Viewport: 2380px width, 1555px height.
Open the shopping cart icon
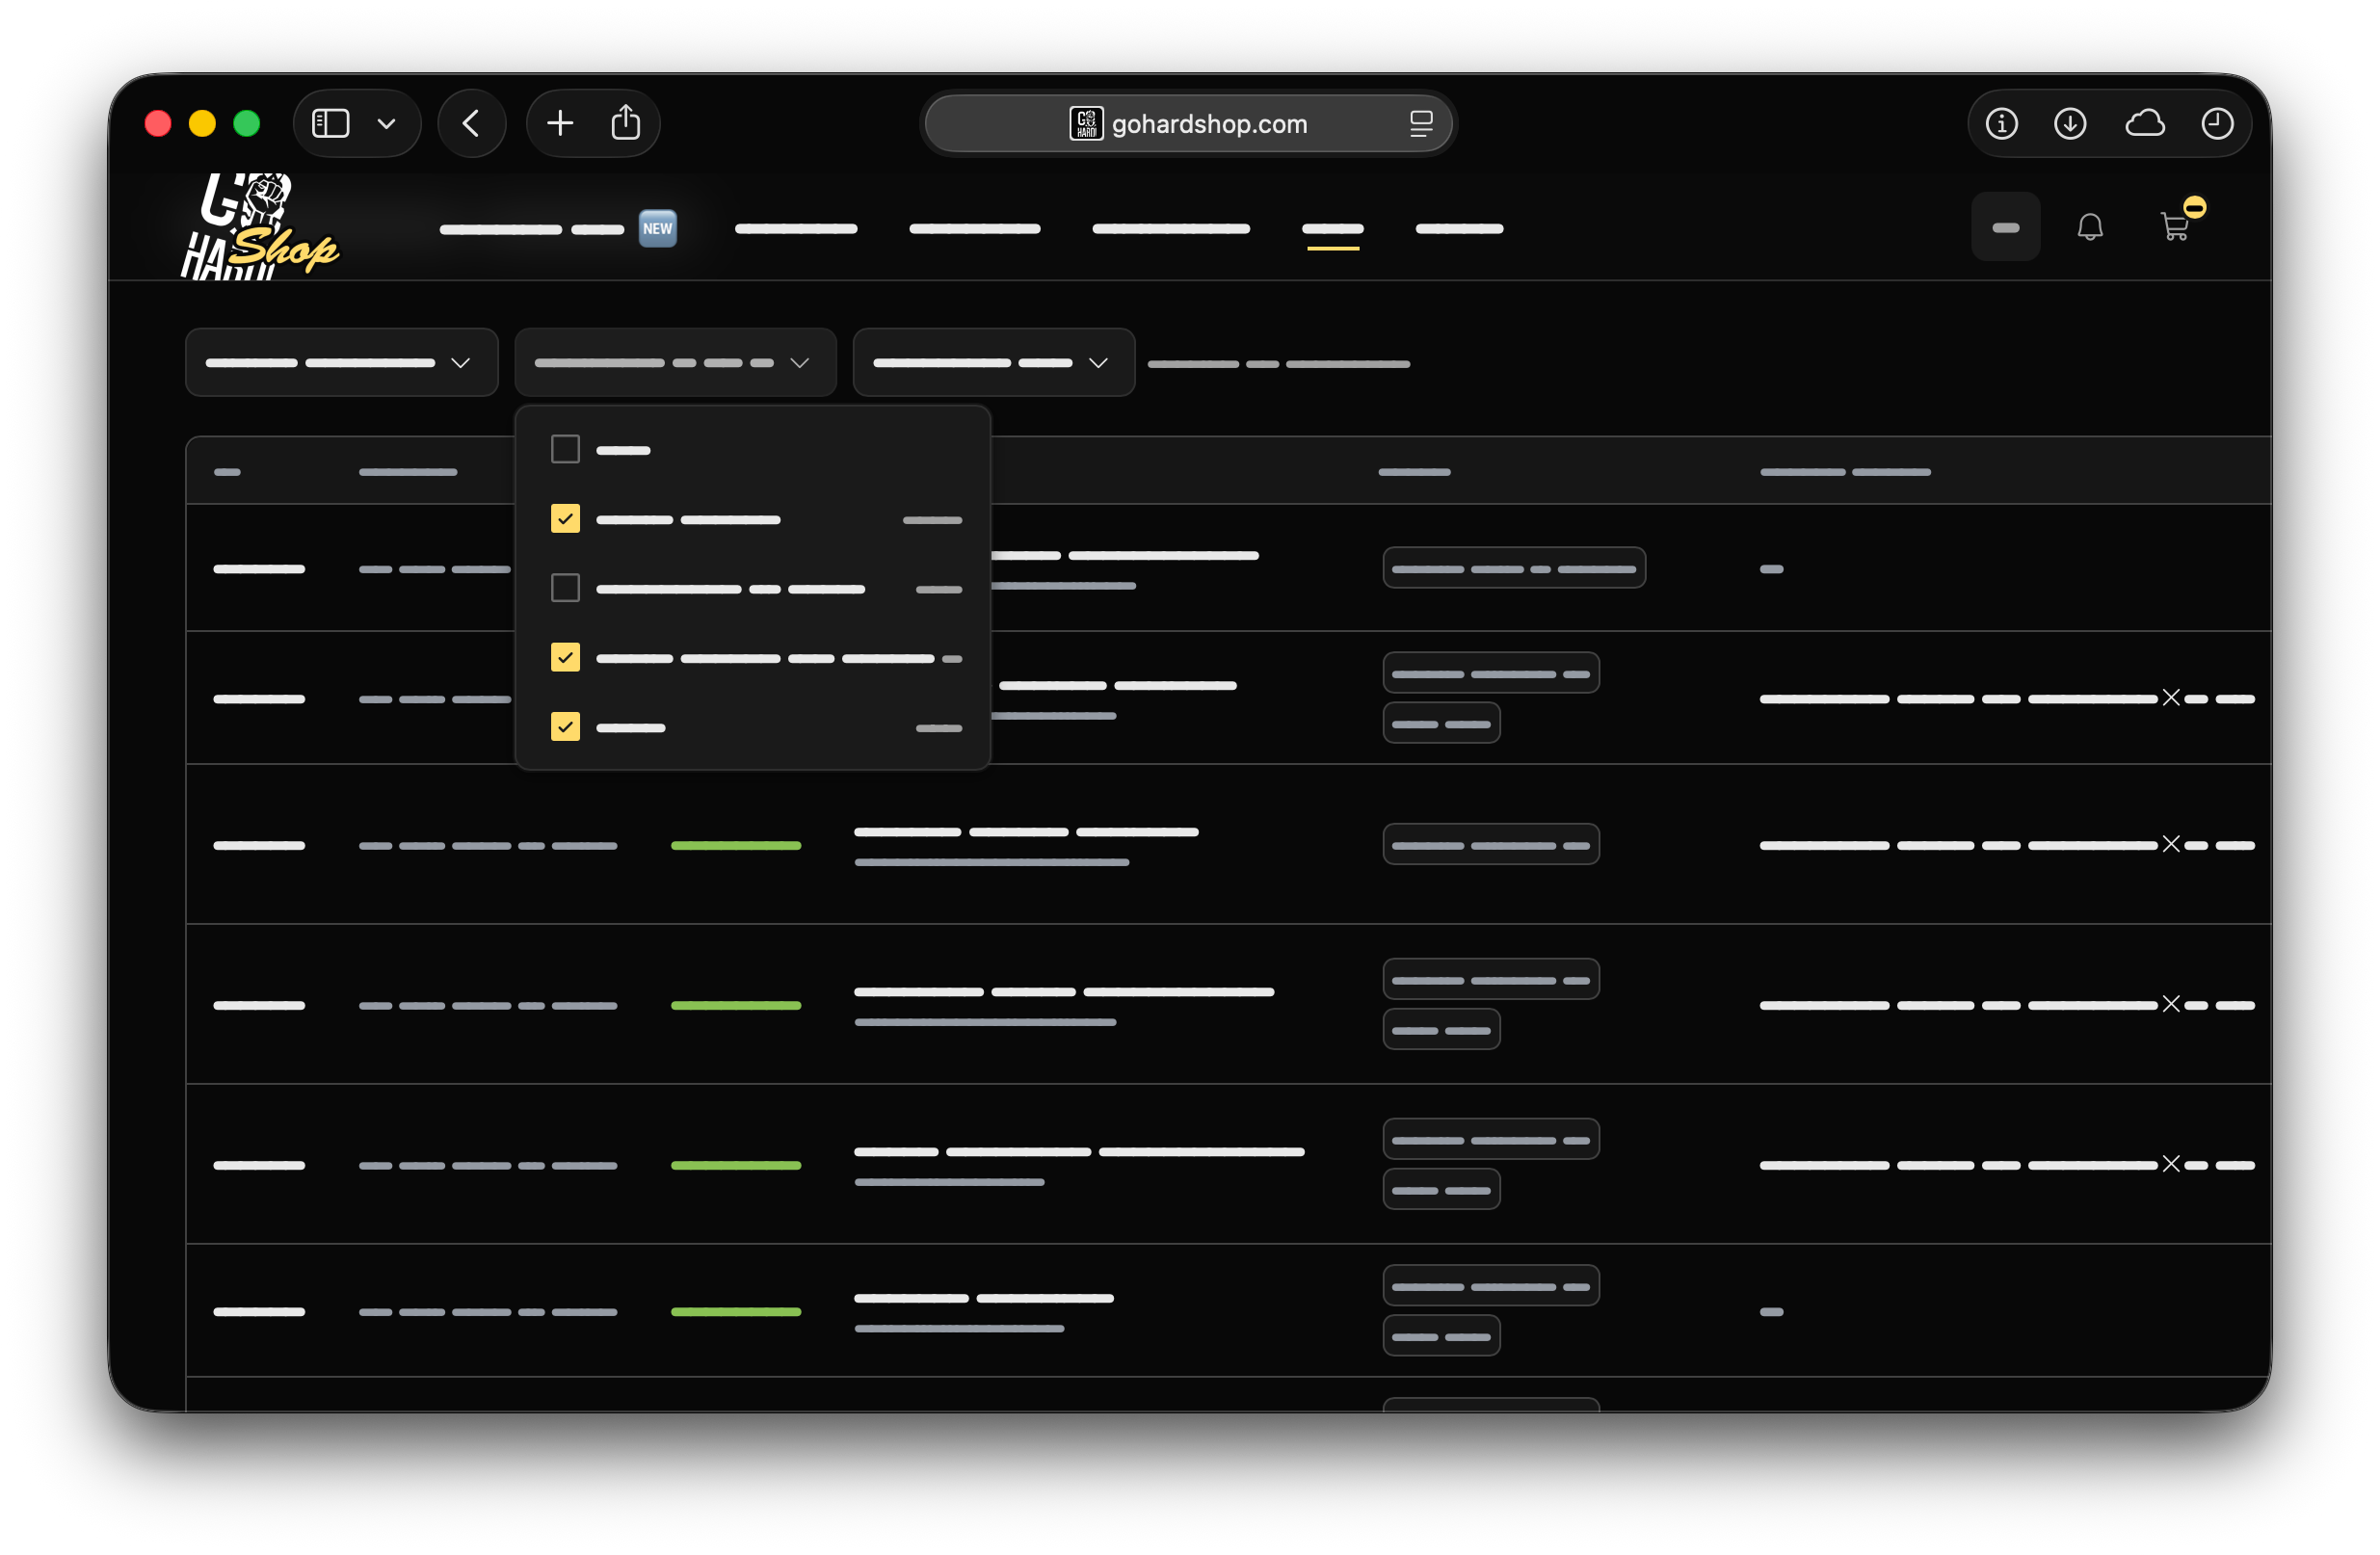pos(2174,227)
